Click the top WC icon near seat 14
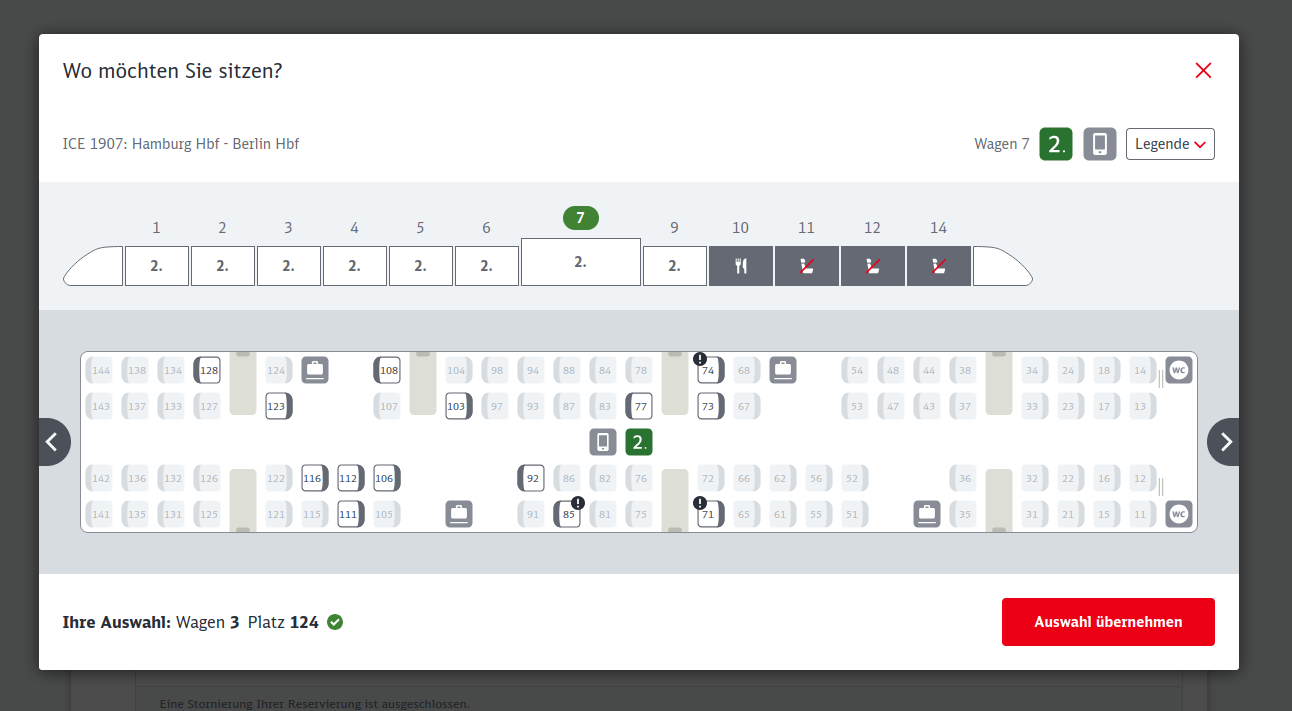The image size is (1292, 711). coord(1179,370)
